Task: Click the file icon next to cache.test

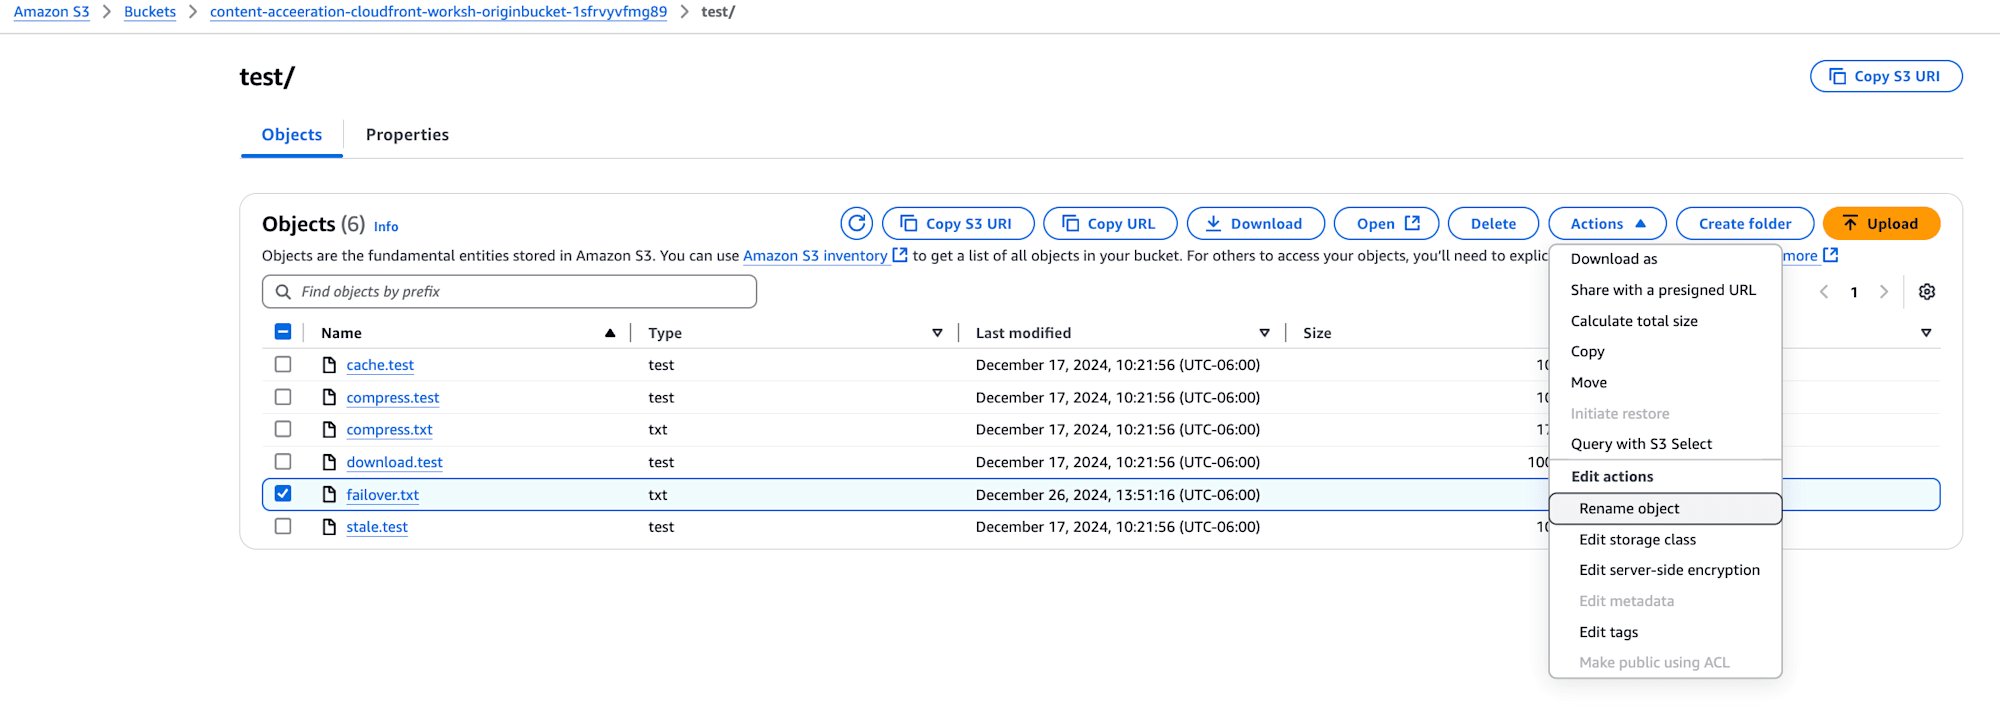Action: click(x=329, y=365)
